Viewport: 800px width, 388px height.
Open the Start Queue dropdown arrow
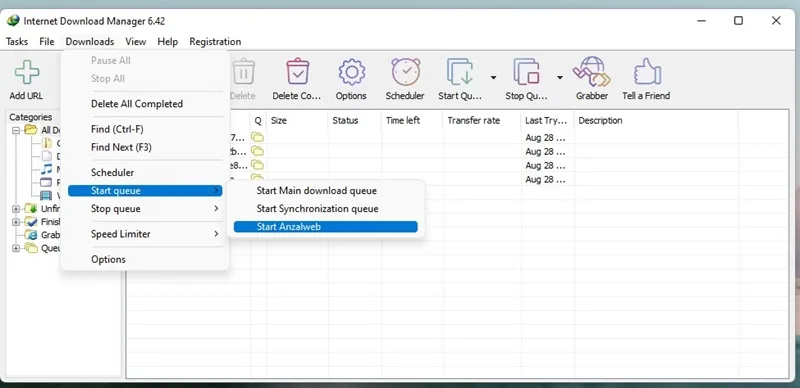(493, 78)
